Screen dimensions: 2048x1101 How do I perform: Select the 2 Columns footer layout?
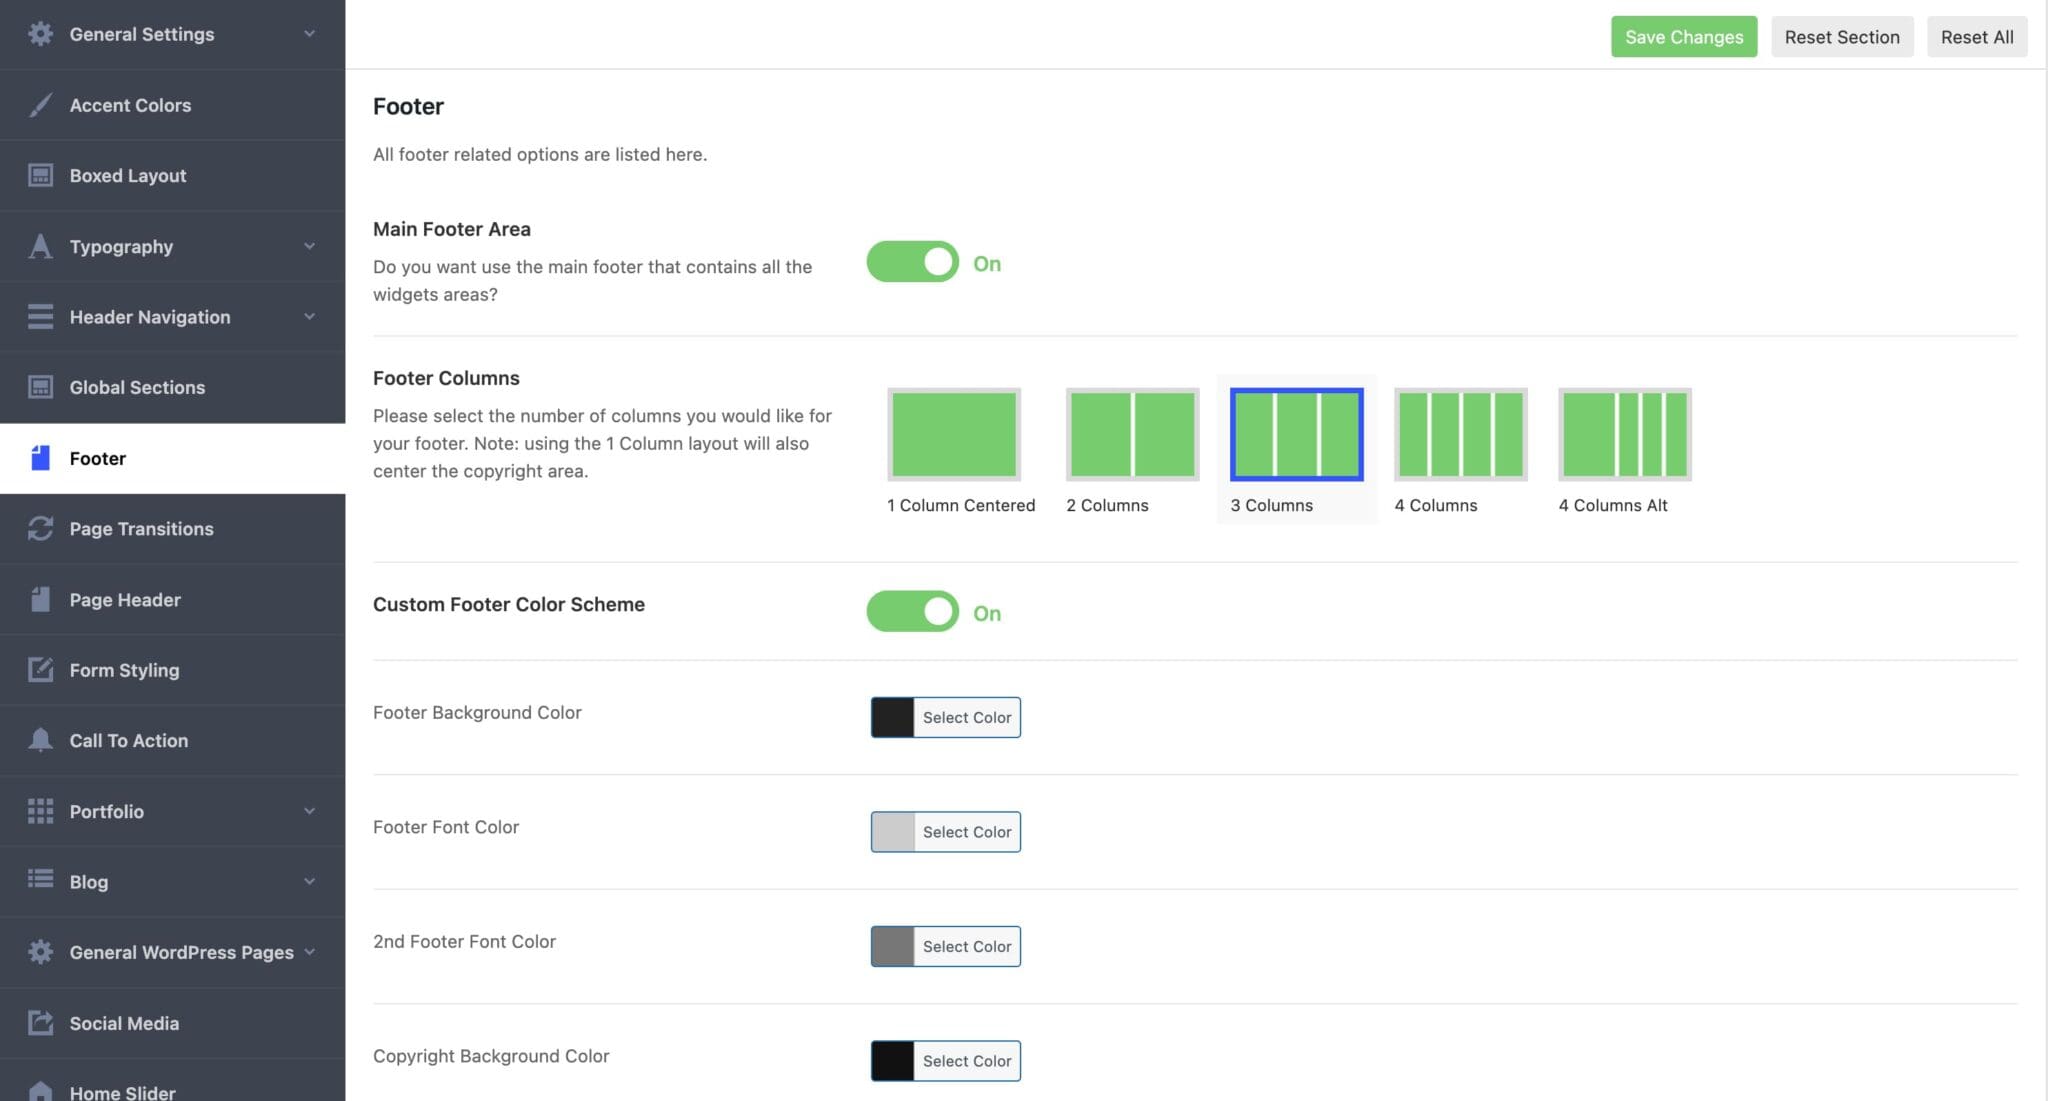coord(1131,434)
